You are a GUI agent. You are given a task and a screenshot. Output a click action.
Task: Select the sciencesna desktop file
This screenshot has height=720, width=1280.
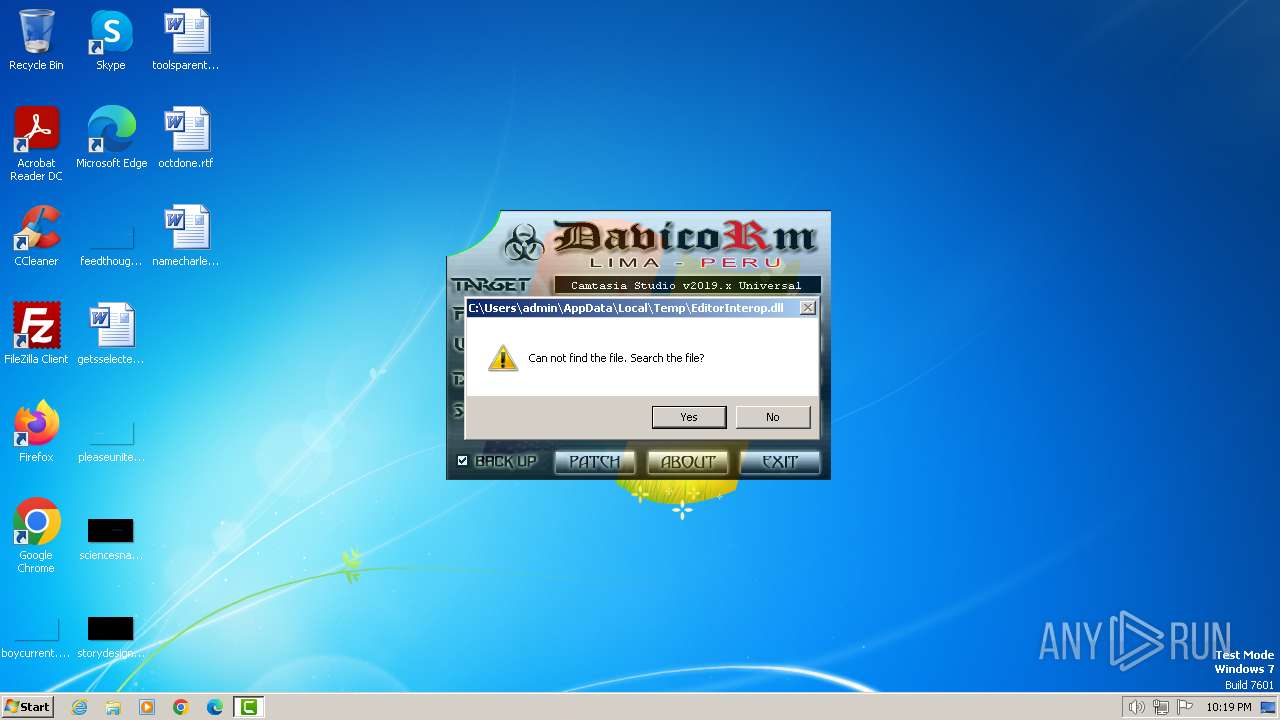pyautogui.click(x=111, y=538)
